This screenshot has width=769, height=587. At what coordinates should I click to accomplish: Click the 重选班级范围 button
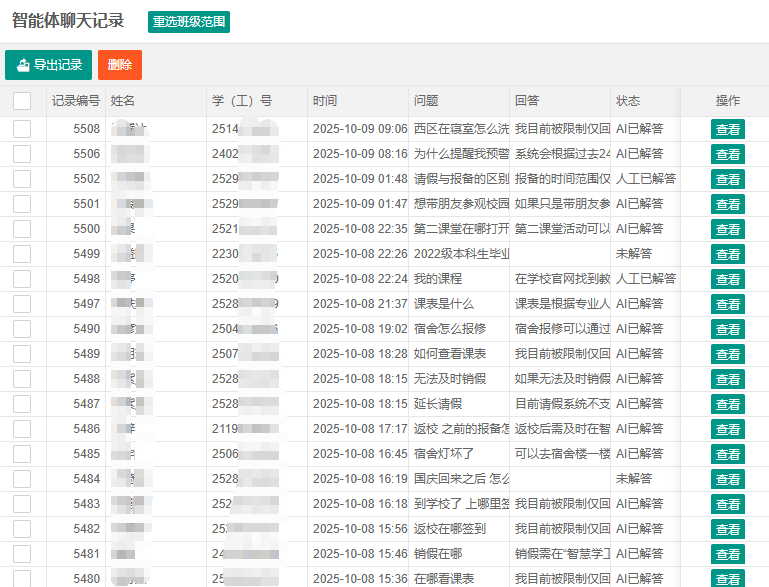click(189, 21)
